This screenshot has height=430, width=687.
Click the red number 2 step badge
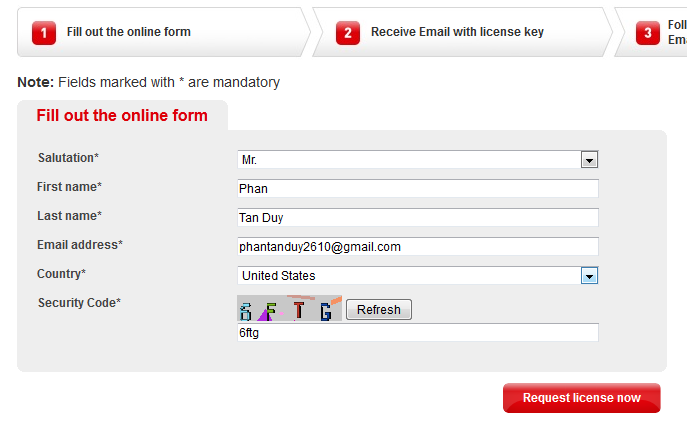347,33
